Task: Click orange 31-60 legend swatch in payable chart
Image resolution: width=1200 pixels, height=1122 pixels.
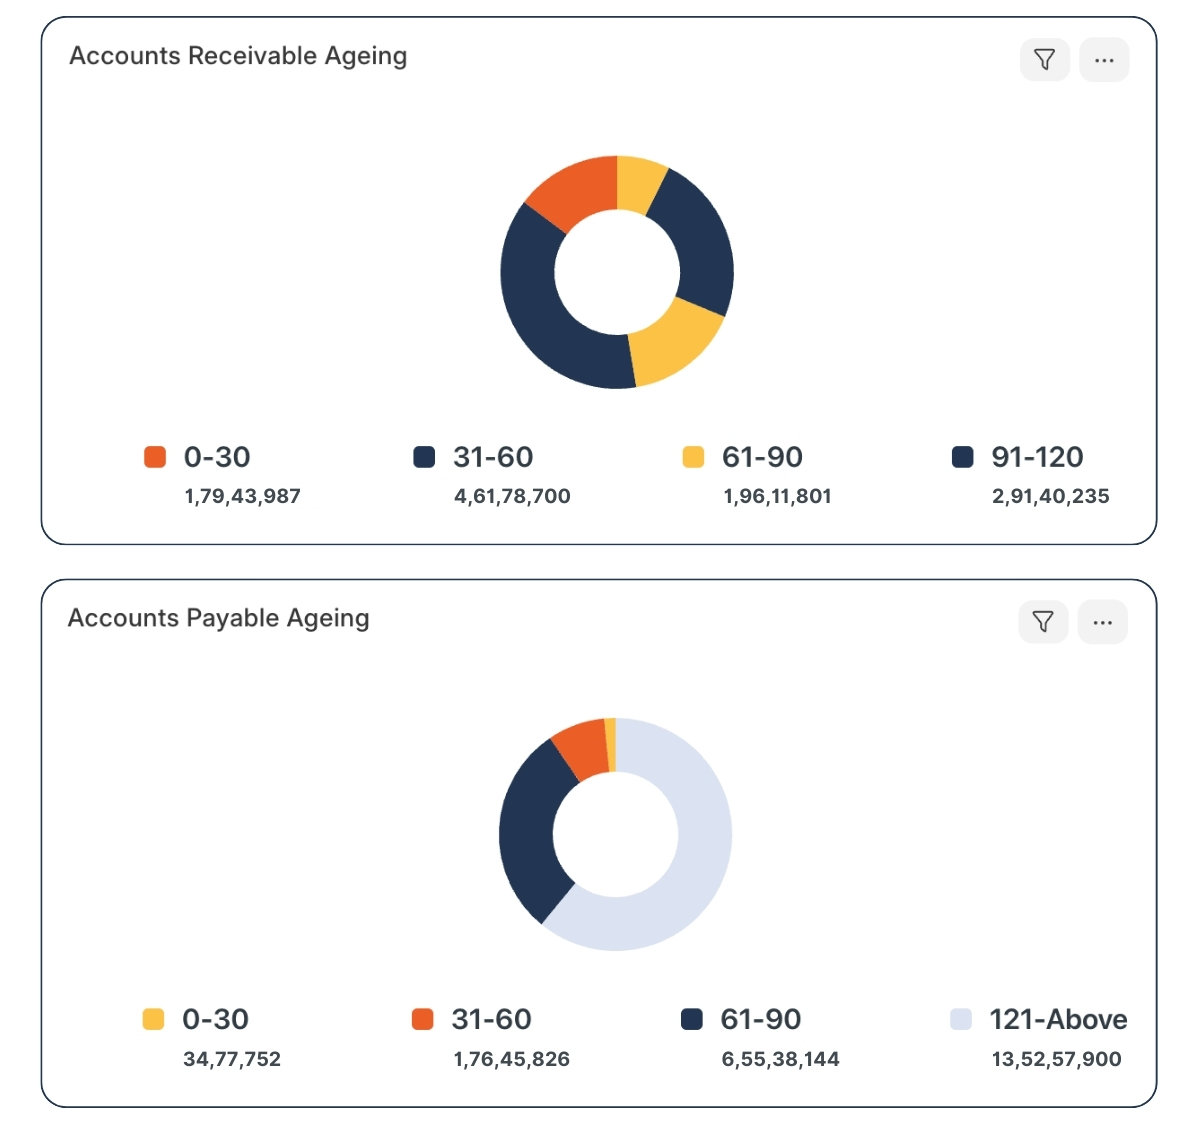Action: click(x=422, y=1019)
